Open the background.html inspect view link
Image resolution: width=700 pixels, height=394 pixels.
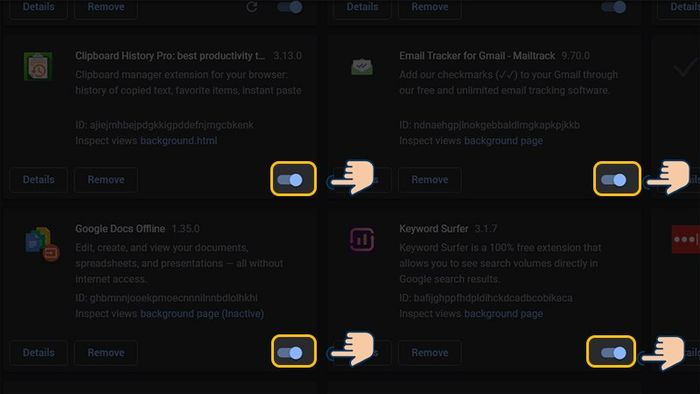pyautogui.click(x=179, y=141)
